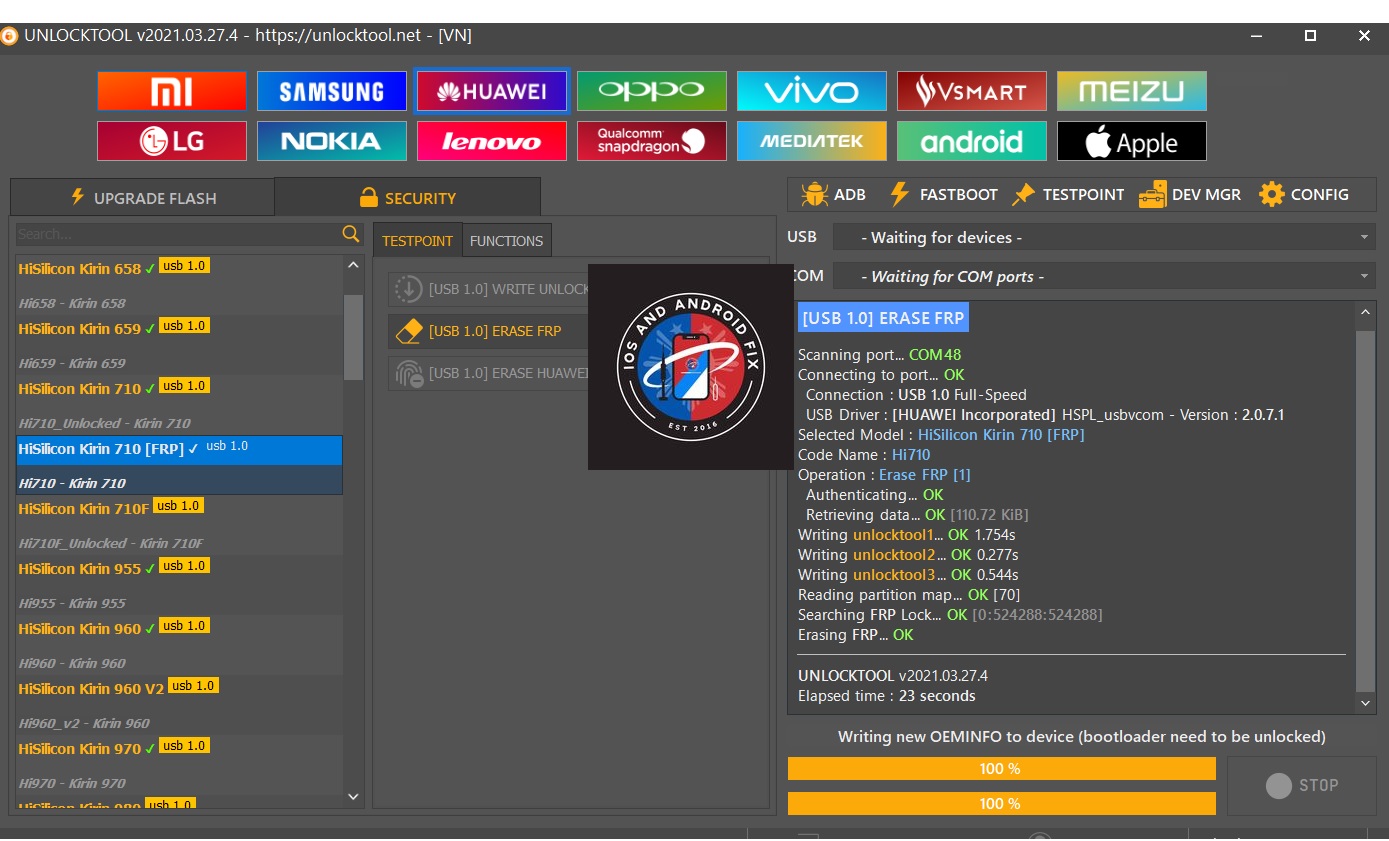The width and height of the screenshot is (1389, 841).
Task: Choose the Samsung brand tile
Action: click(x=332, y=91)
